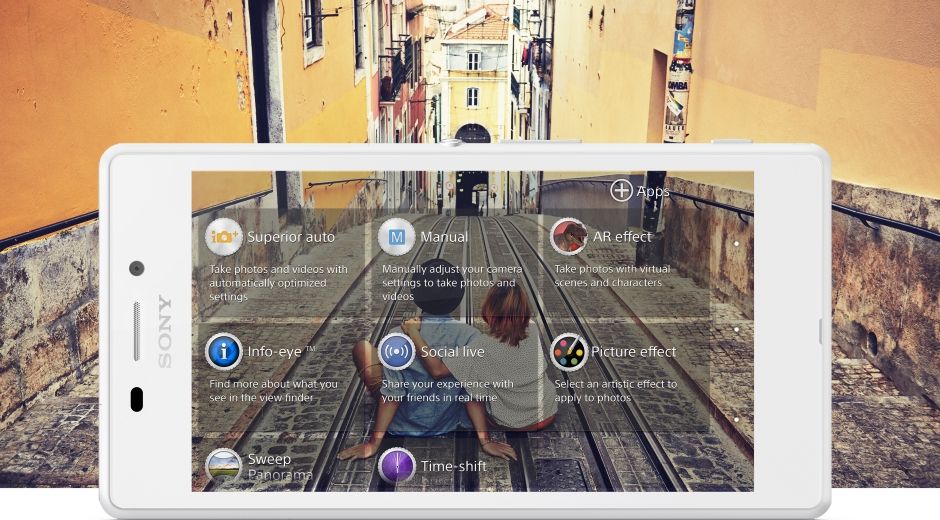Open the AR effect dinosaur icon

(569, 237)
